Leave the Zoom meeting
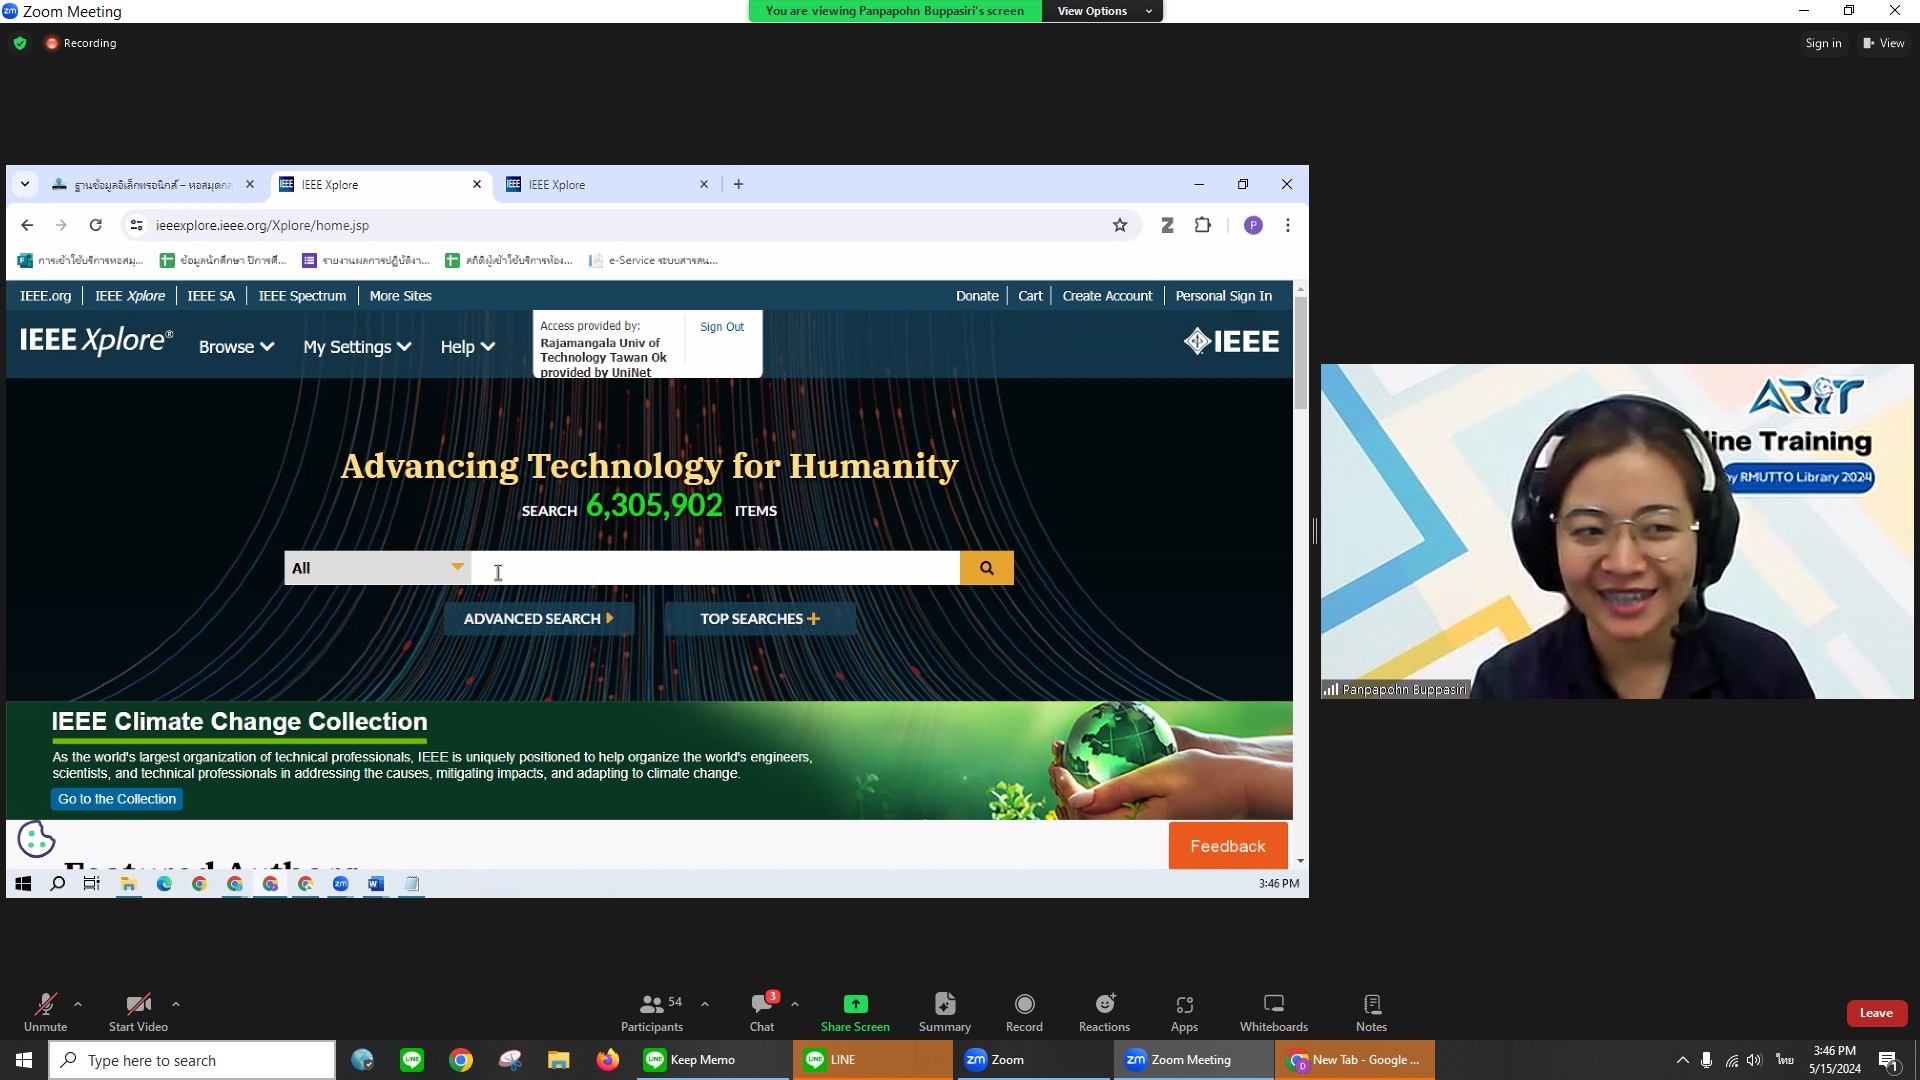1920x1080 pixels. [1876, 1013]
